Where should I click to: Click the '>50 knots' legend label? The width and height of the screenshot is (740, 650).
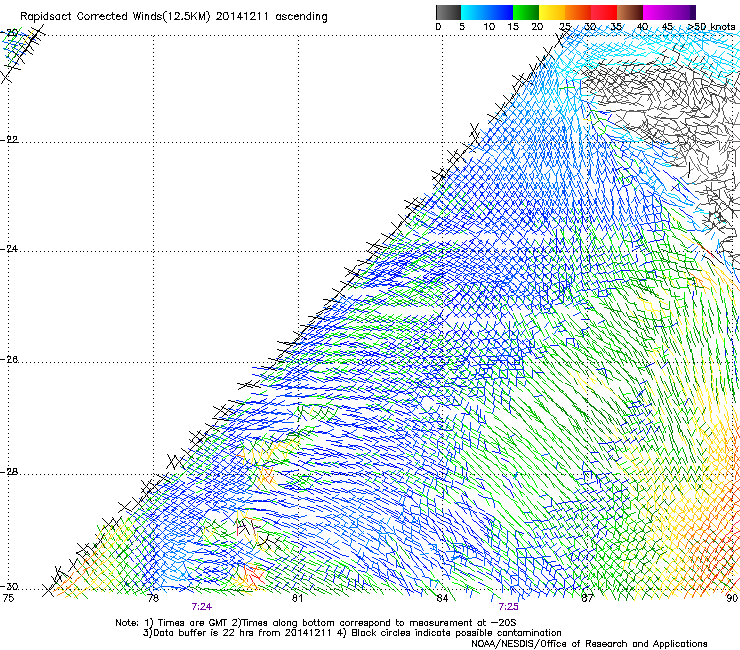[x=711, y=27]
